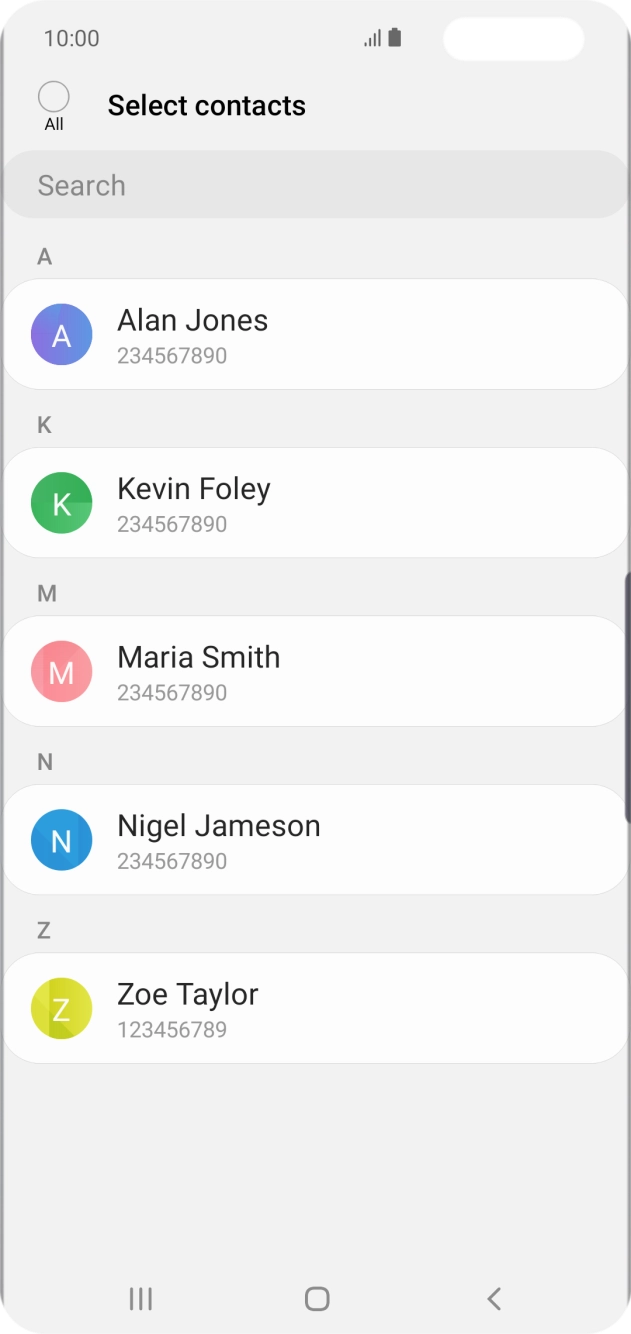Tap Zoe Taylor's yellow avatar icon
The height and width of the screenshot is (1334, 631).
coord(62,1009)
